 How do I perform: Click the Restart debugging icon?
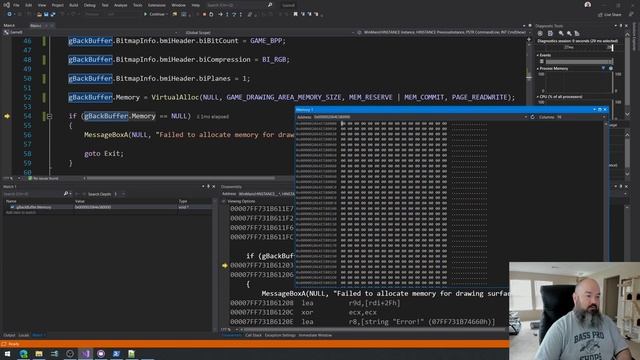[x=211, y=14]
